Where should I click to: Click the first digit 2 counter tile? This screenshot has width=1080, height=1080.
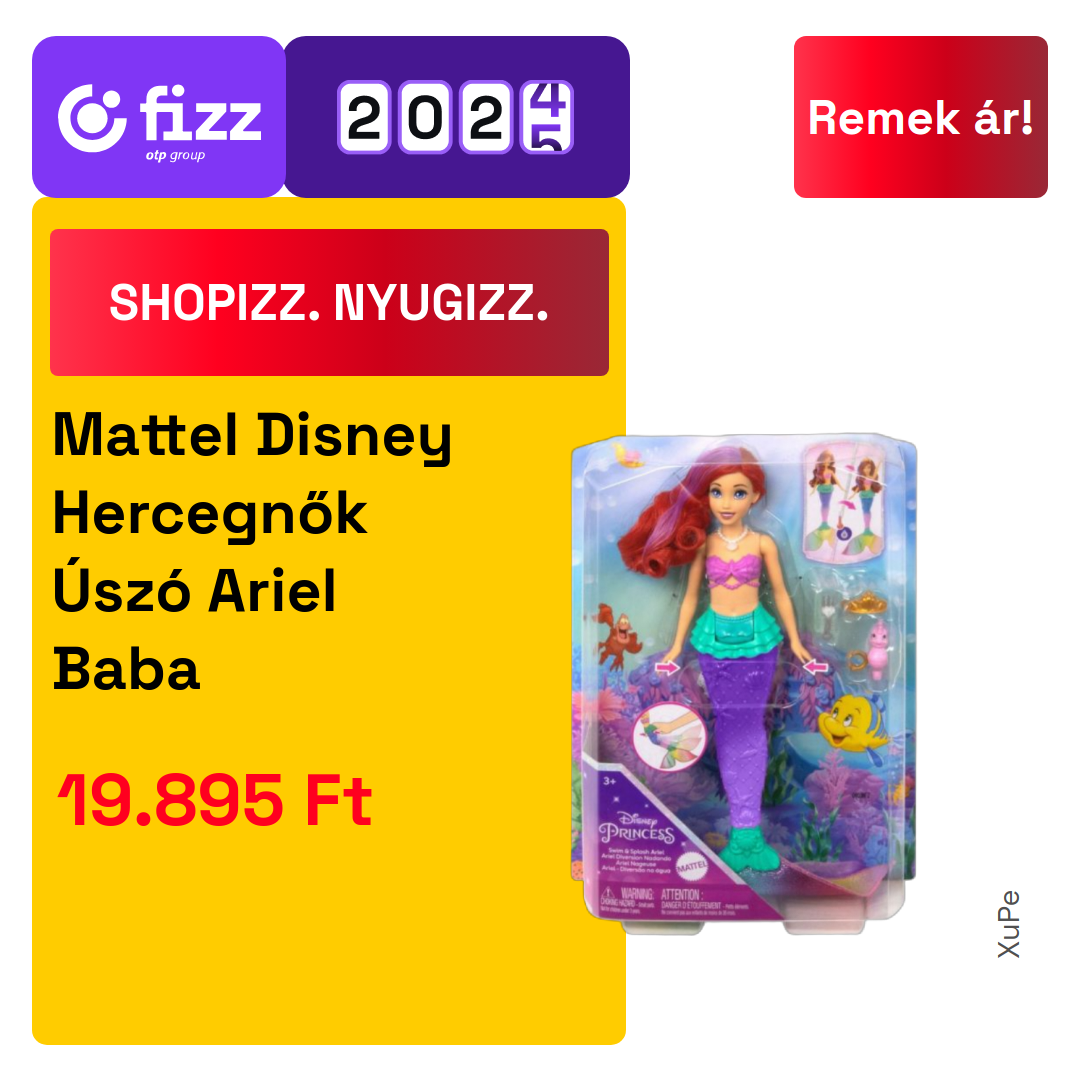364,117
